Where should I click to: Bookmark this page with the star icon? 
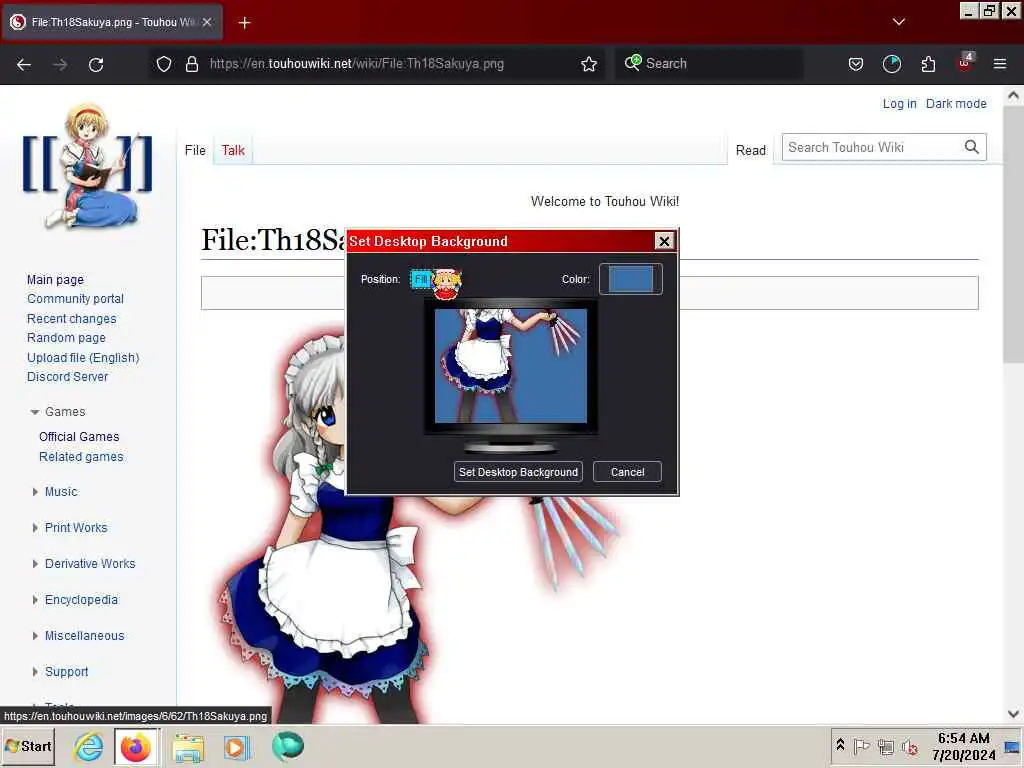[x=589, y=64]
